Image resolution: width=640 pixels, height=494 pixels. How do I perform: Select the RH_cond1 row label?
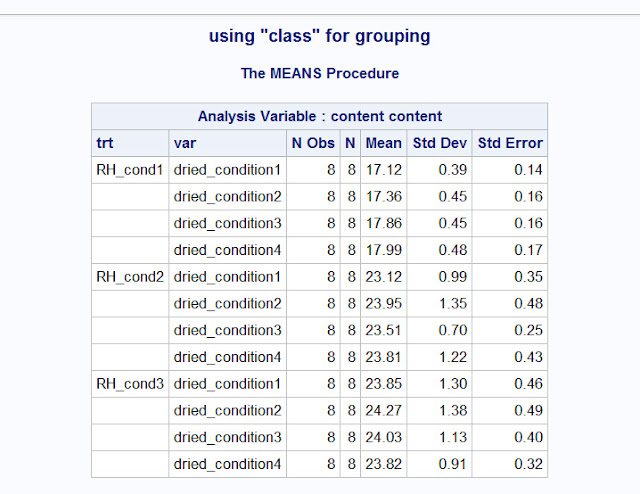click(130, 170)
